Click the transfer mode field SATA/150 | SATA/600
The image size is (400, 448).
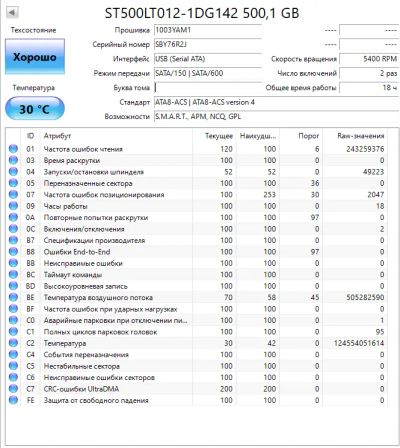coord(208,73)
